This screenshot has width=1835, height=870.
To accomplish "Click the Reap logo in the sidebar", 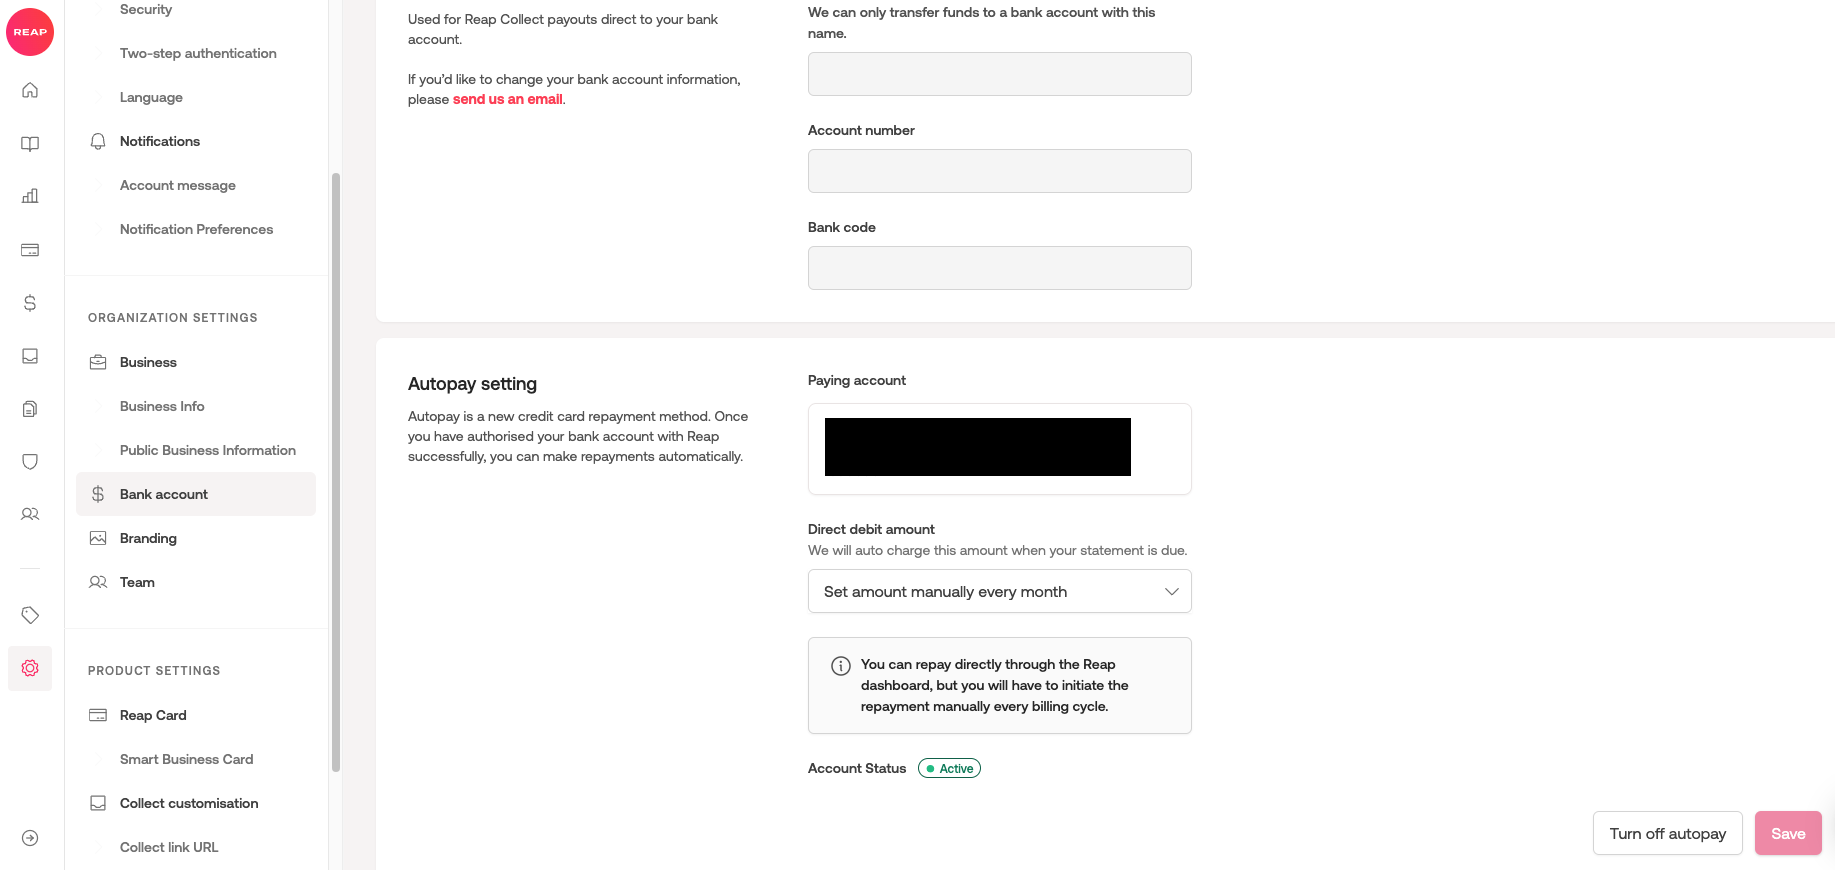I will [30, 32].
